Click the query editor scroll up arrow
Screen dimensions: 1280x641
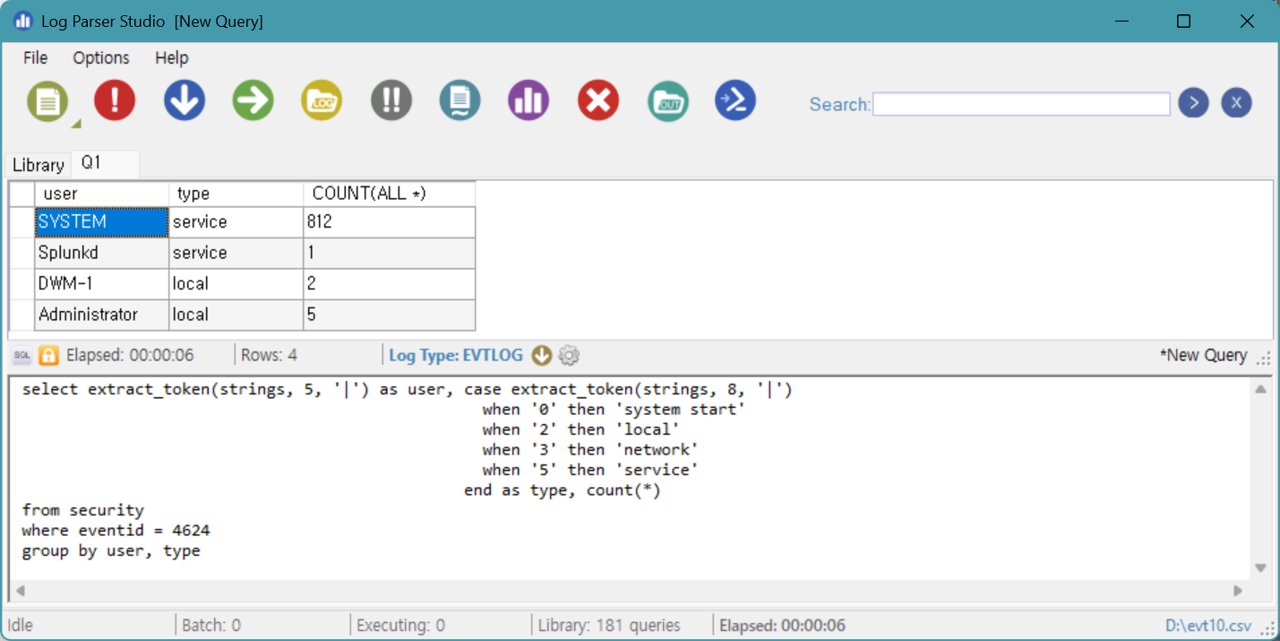(1260, 389)
